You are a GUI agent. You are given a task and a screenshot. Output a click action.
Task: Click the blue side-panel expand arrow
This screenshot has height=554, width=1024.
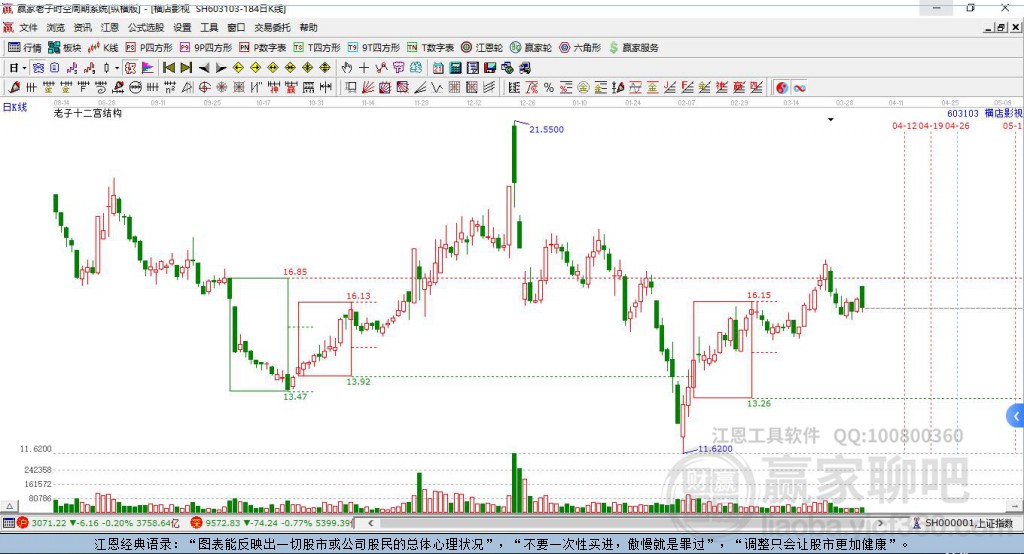coord(1016,416)
